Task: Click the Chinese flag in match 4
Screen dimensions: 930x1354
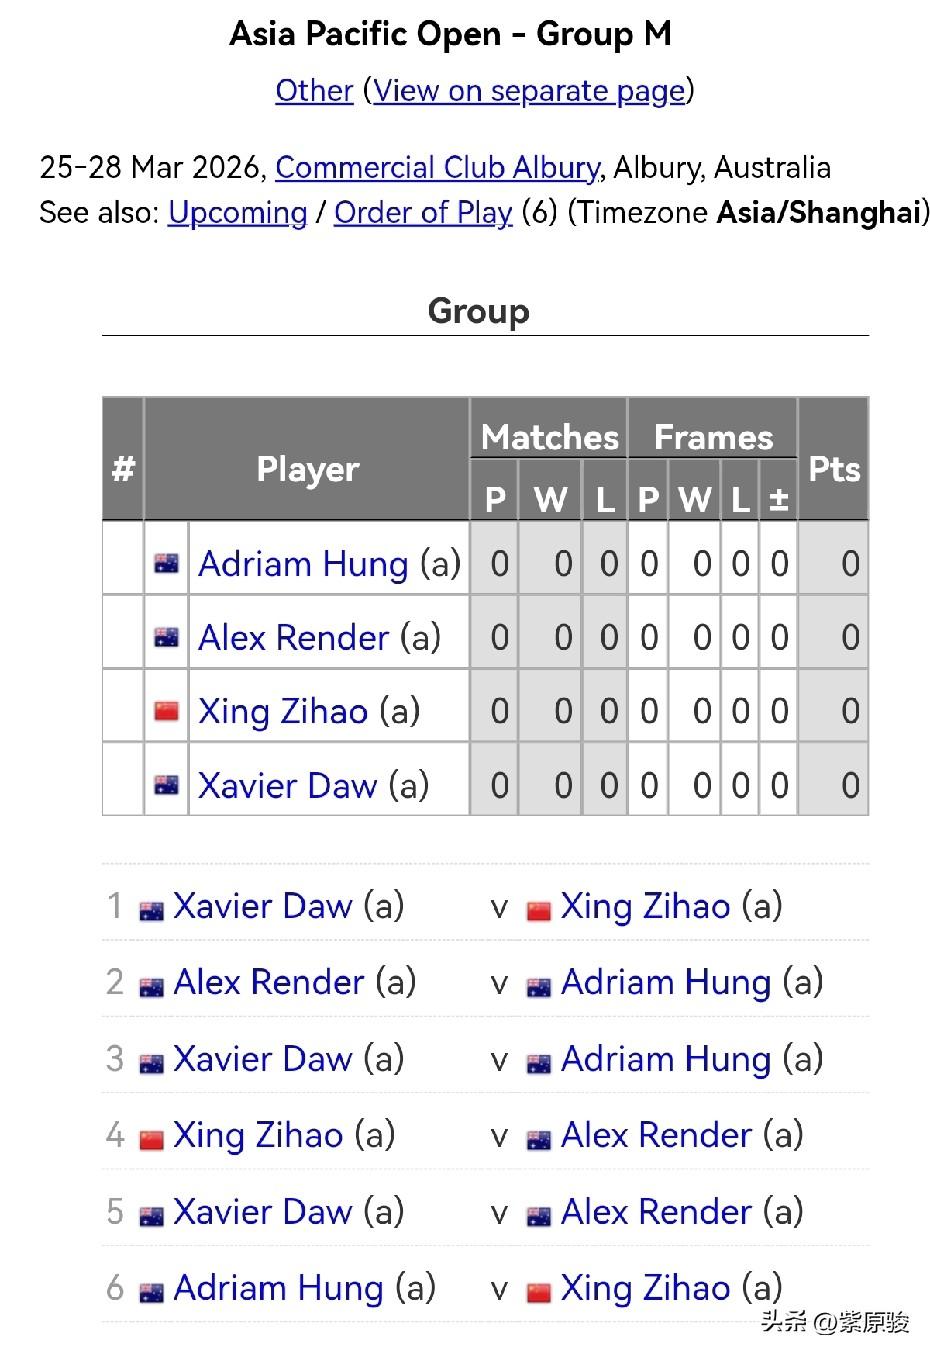Action: pyautogui.click(x=152, y=1139)
